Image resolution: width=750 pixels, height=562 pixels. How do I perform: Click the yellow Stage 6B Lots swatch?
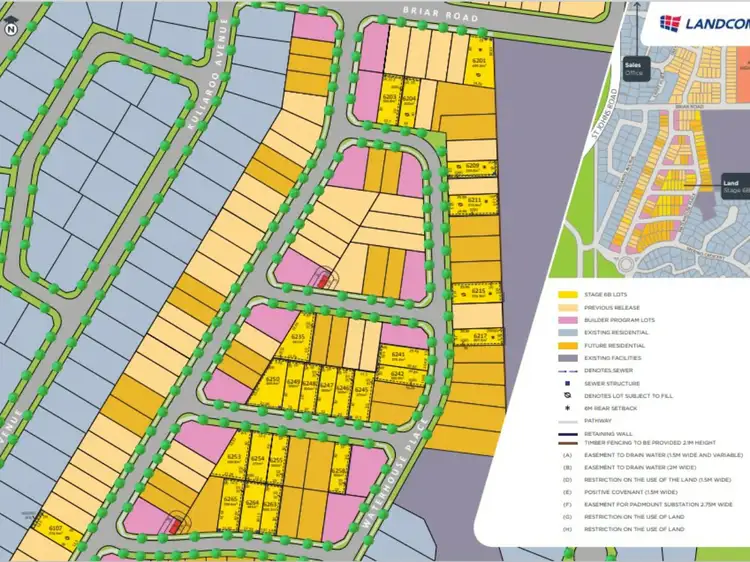(x=566, y=294)
